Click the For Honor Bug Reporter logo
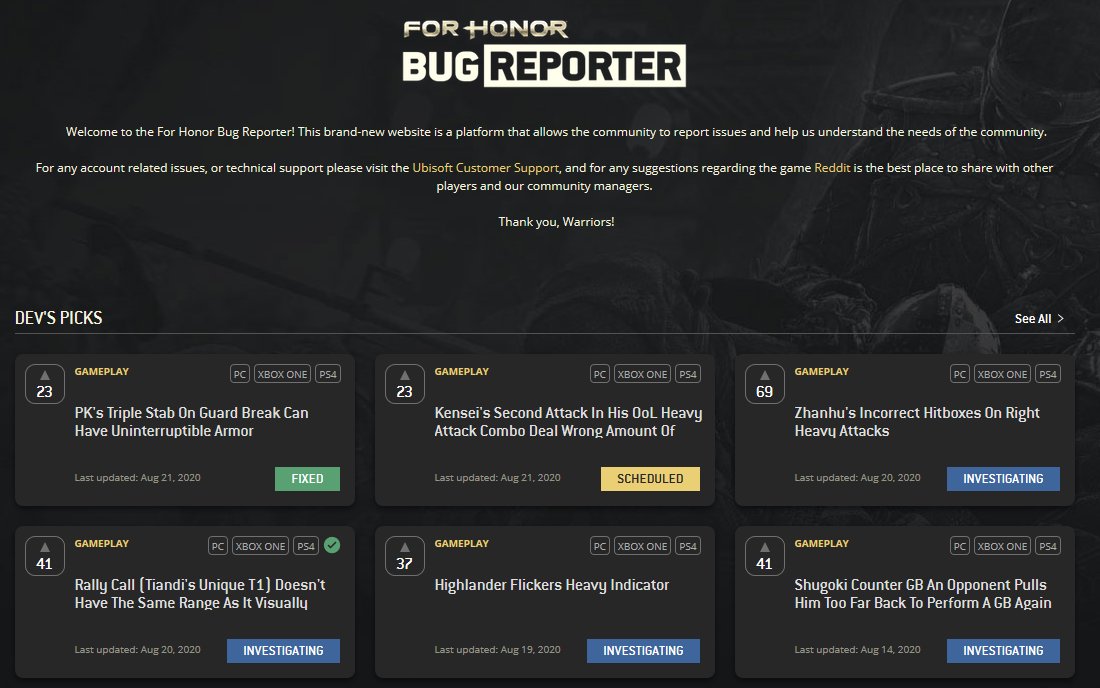The image size is (1100, 688). tap(543, 52)
